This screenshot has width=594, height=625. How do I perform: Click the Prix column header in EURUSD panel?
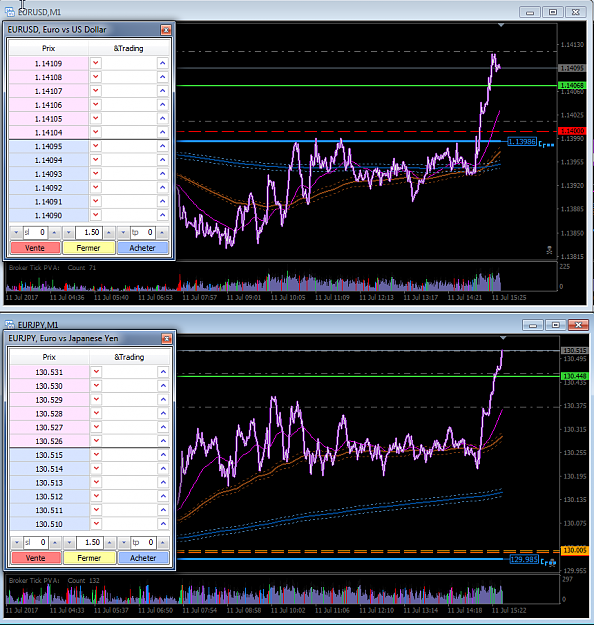coord(49,48)
